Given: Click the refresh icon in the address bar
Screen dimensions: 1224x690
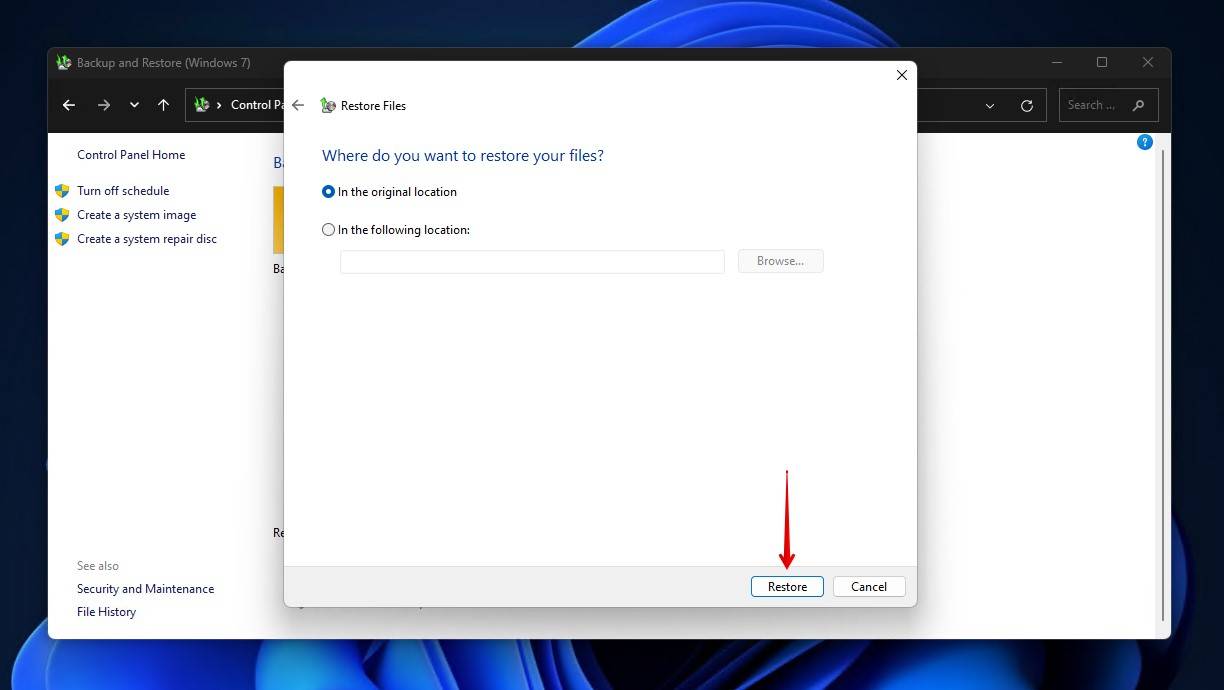Looking at the screenshot, I should (x=1027, y=105).
